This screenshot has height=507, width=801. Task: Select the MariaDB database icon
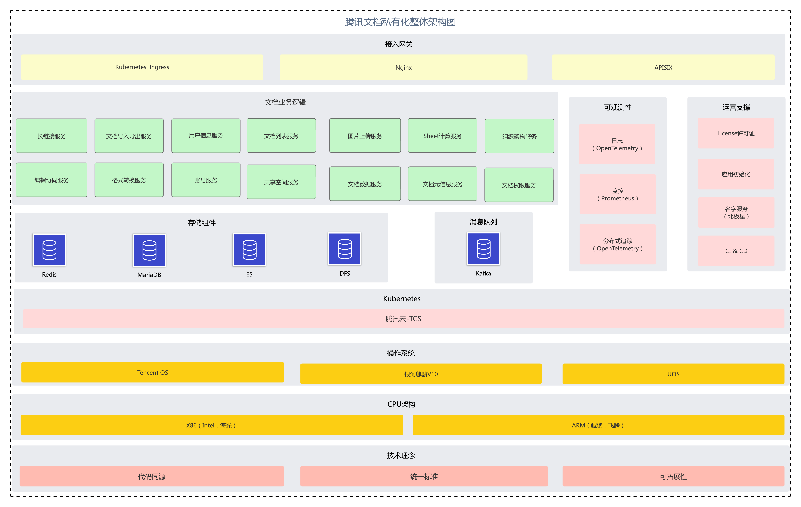point(149,250)
